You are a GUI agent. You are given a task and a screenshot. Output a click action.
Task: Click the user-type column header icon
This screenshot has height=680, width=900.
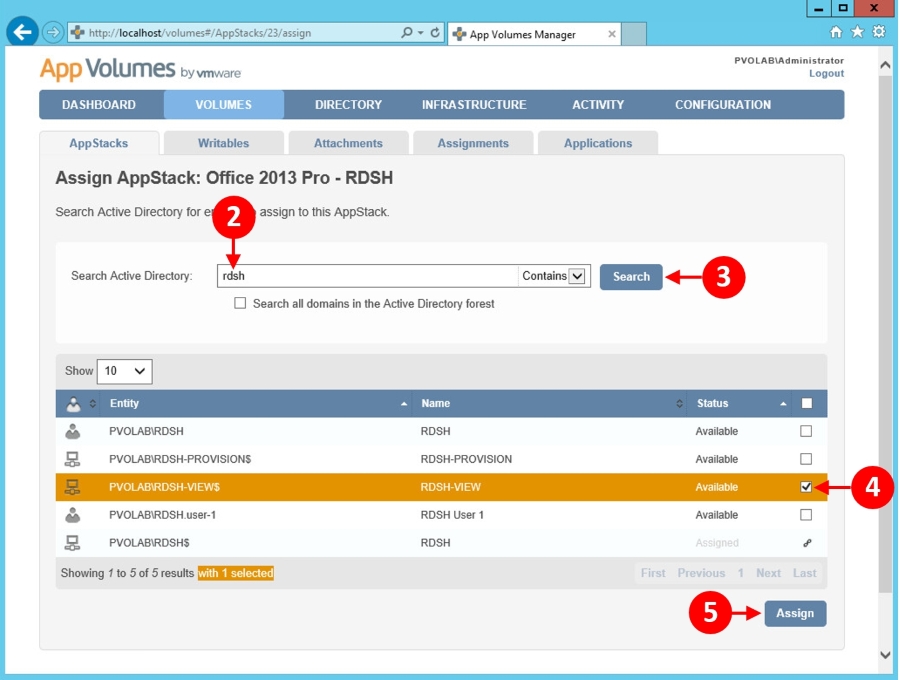(73, 404)
